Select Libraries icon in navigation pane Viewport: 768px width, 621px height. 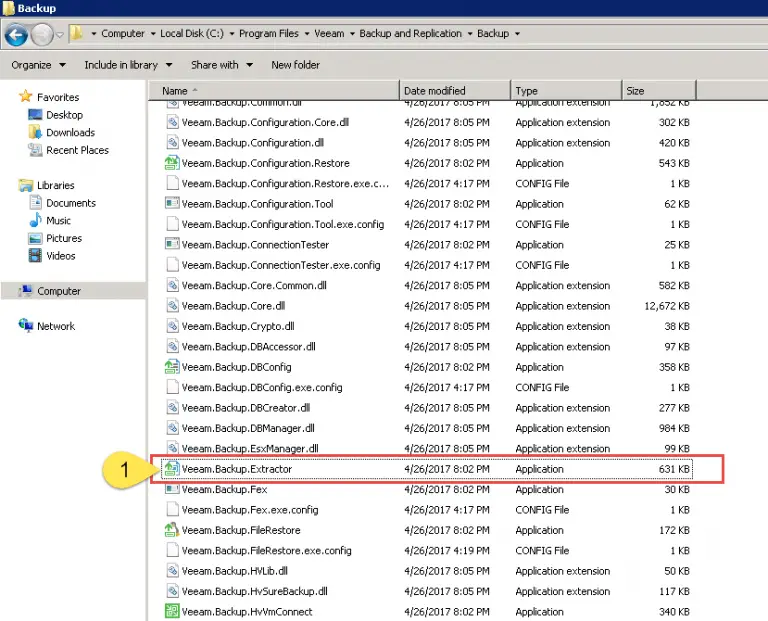(x=25, y=185)
